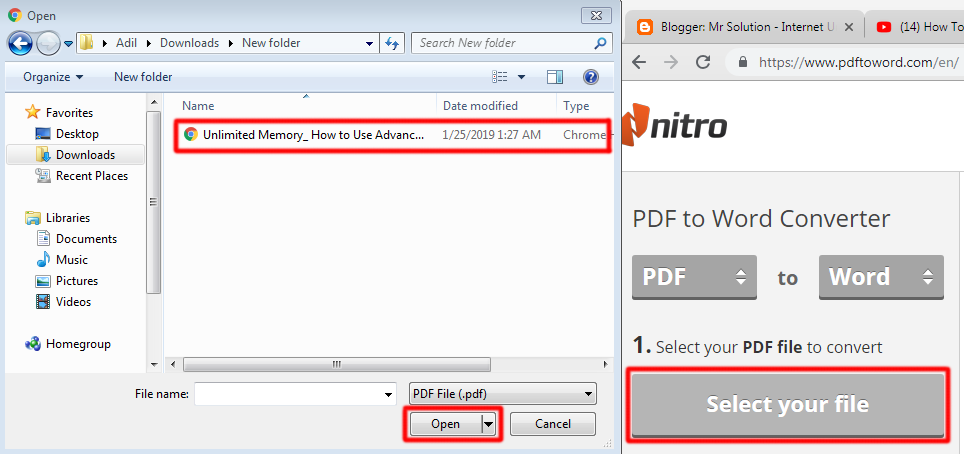Click the horizontal scrollbar in file list

tap(336, 364)
